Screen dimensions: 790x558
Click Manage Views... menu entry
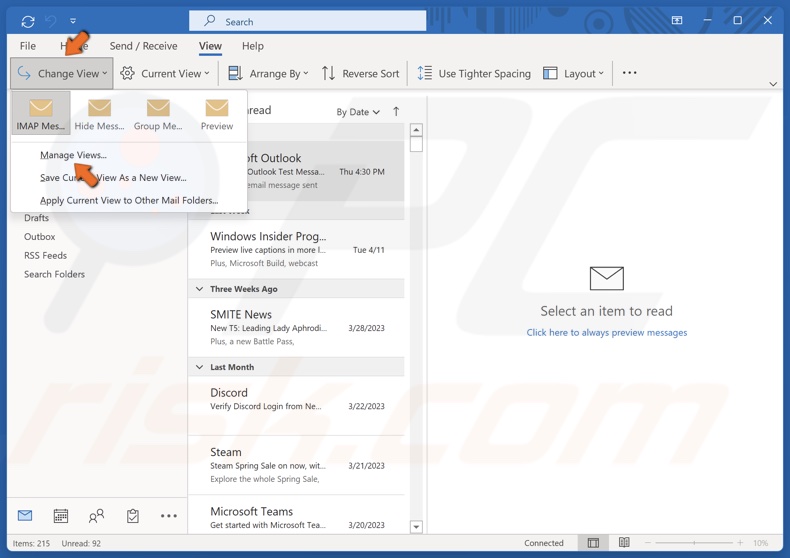point(73,155)
